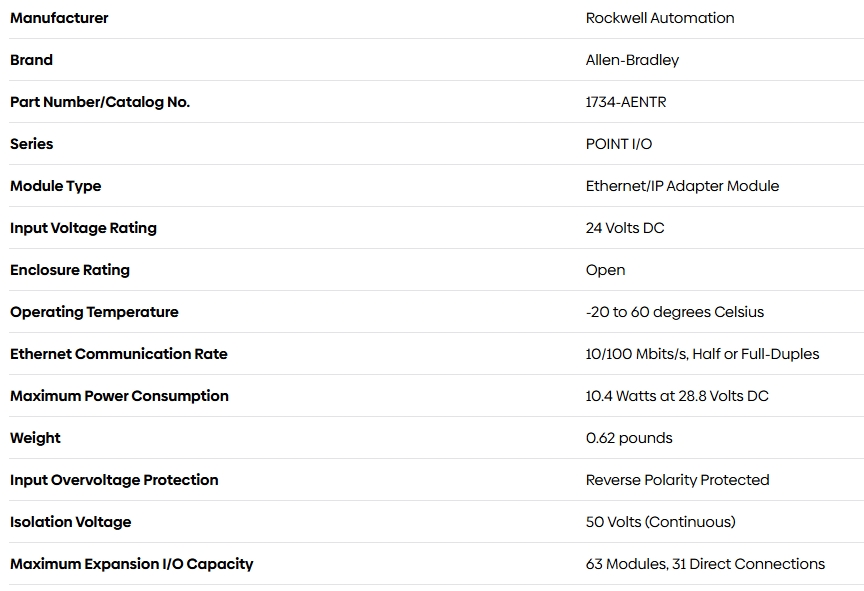Click the 24 Volts DC value
The image size is (864, 591).
click(625, 228)
